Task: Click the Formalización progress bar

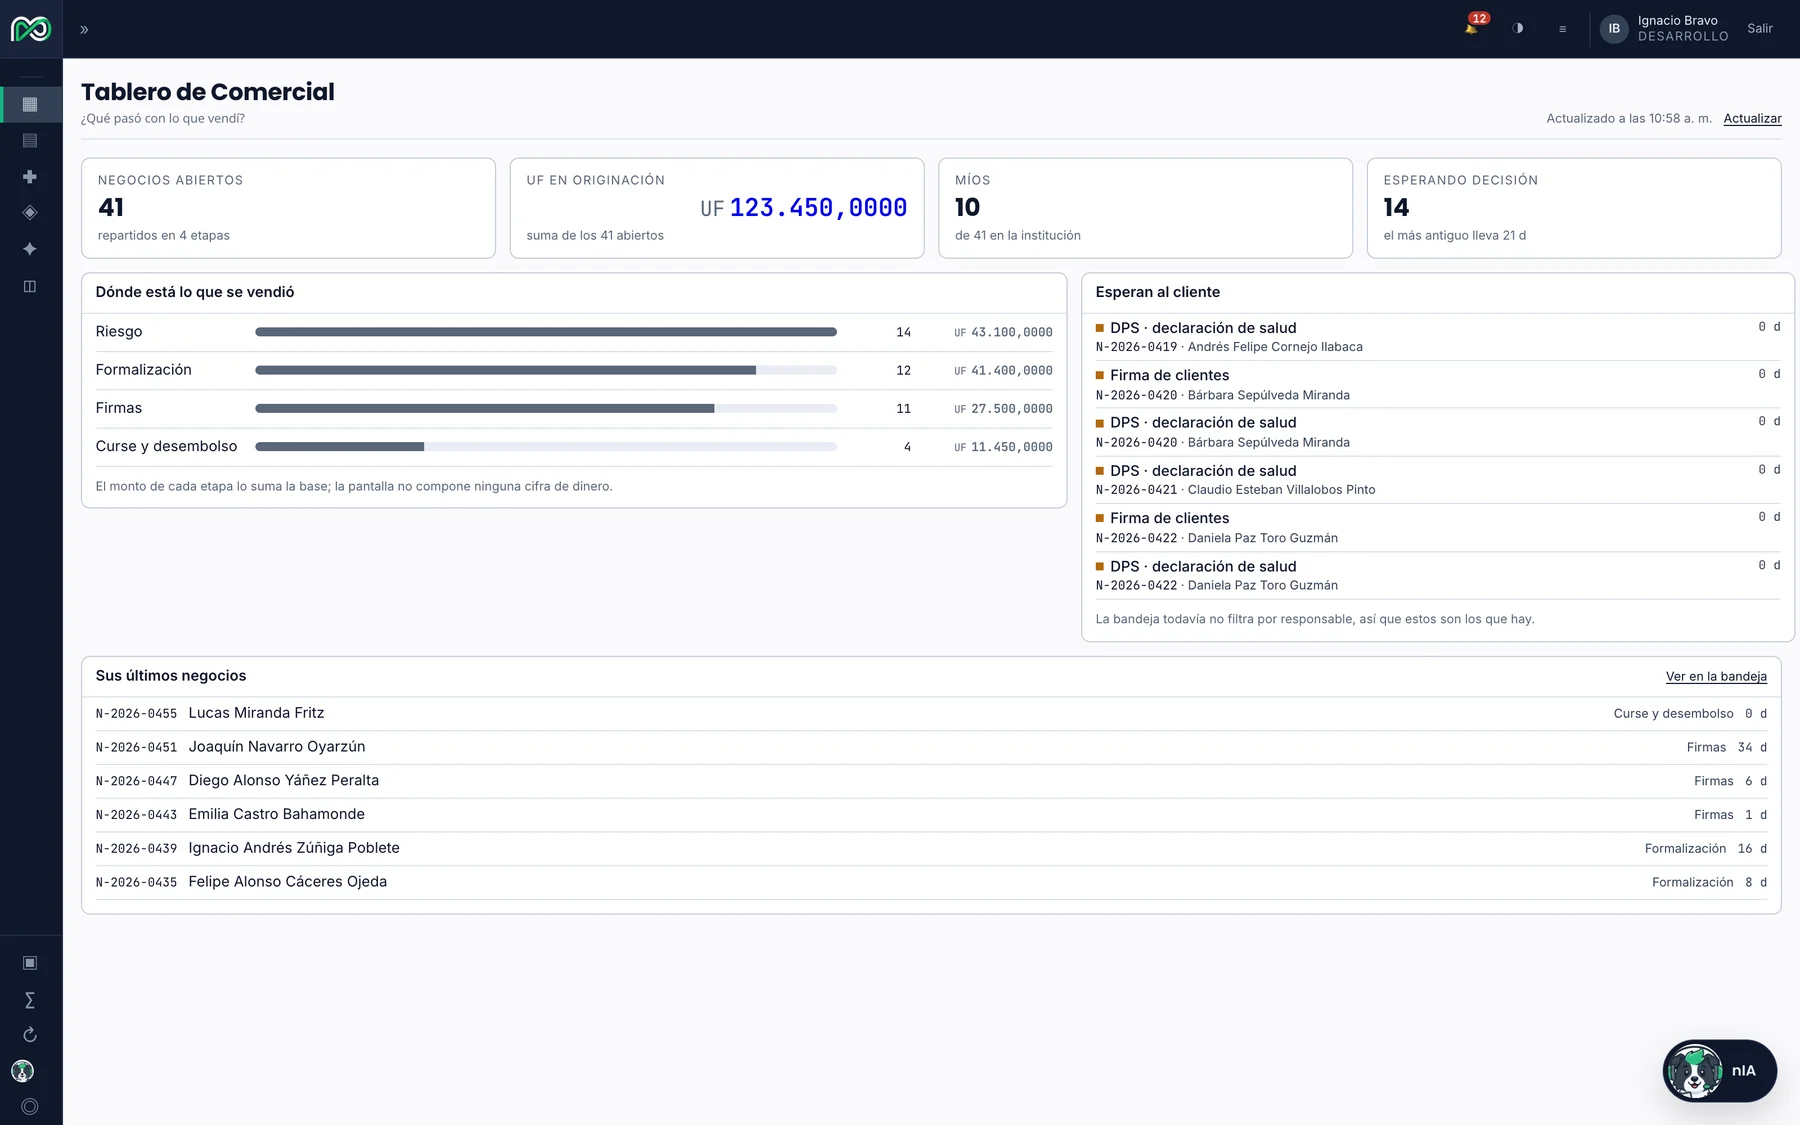Action: 546,370
